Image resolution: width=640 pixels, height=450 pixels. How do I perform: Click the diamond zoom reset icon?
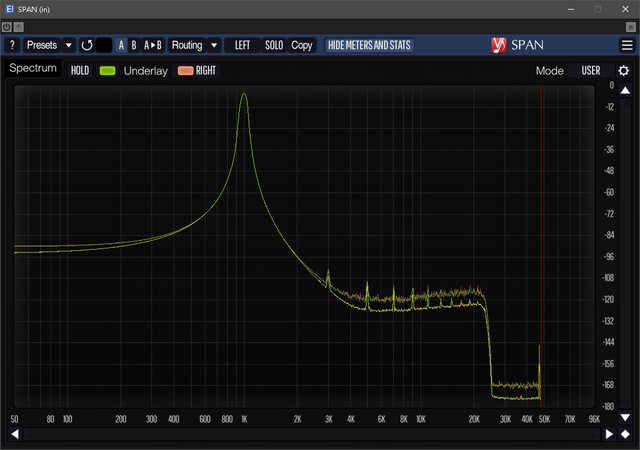(x=625, y=434)
